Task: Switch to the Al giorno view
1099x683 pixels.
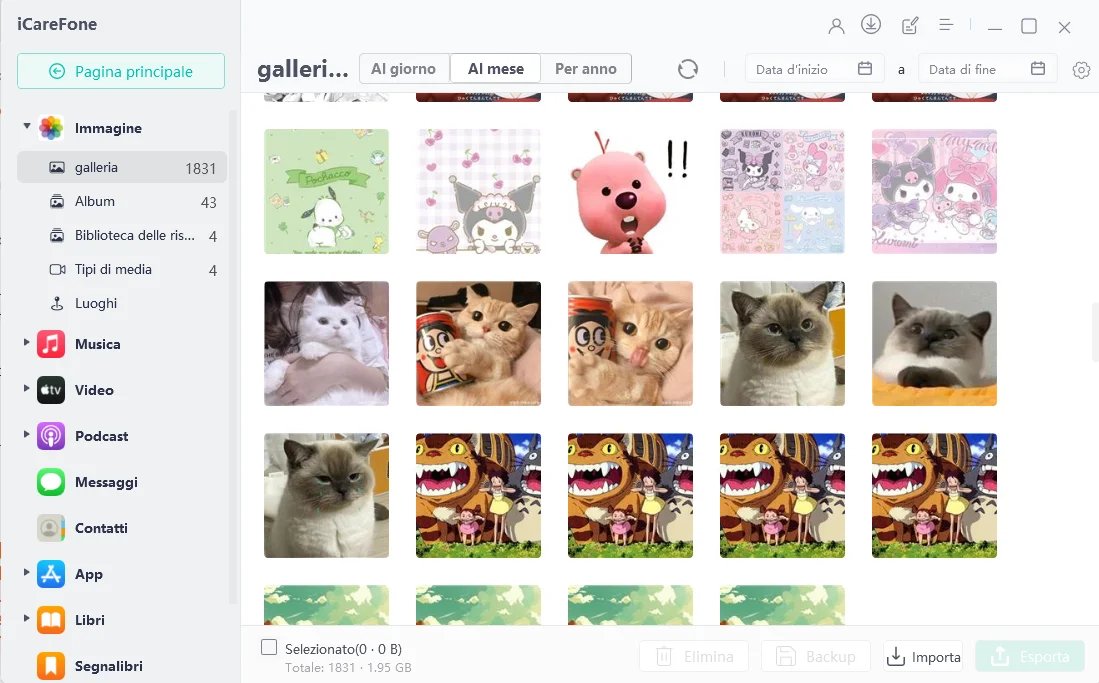Action: 404,69
